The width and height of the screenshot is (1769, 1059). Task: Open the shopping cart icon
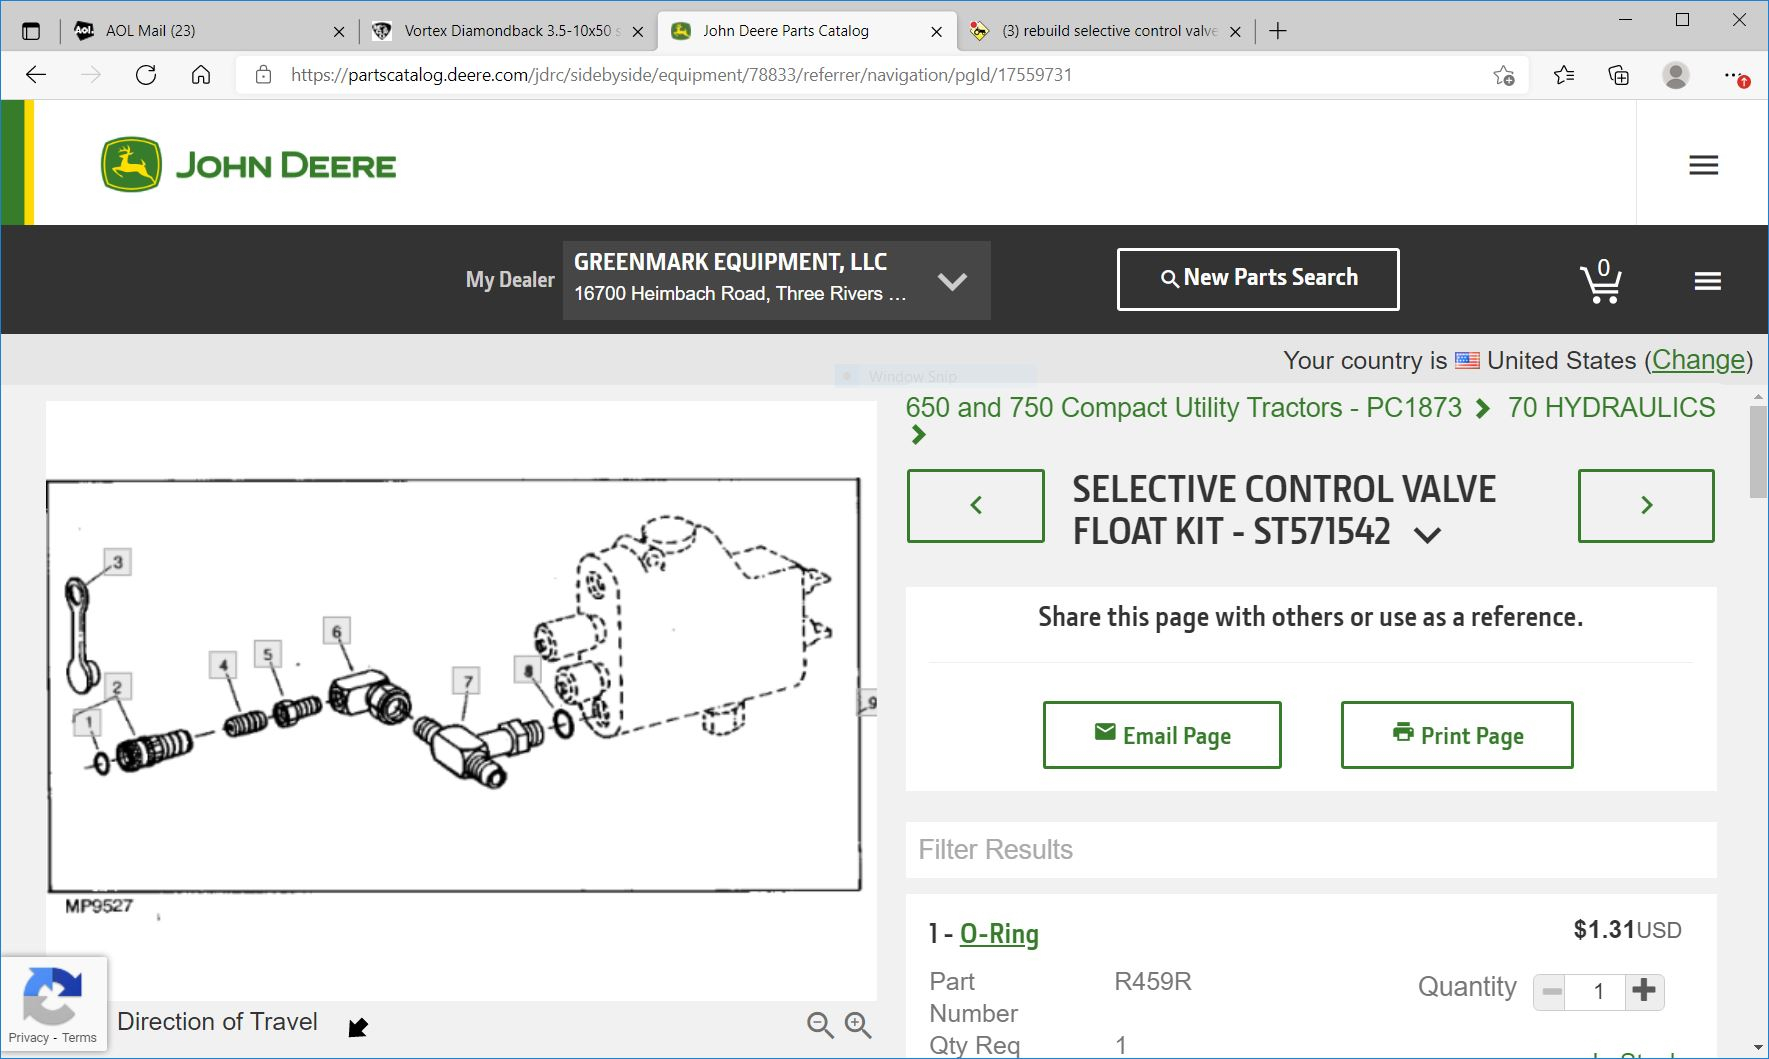pos(1600,281)
